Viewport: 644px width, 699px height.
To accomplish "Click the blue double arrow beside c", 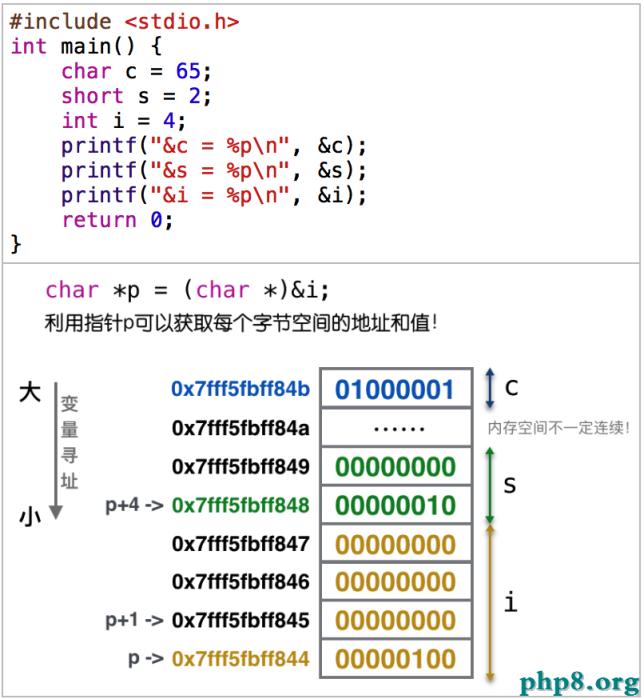I will 489,389.
